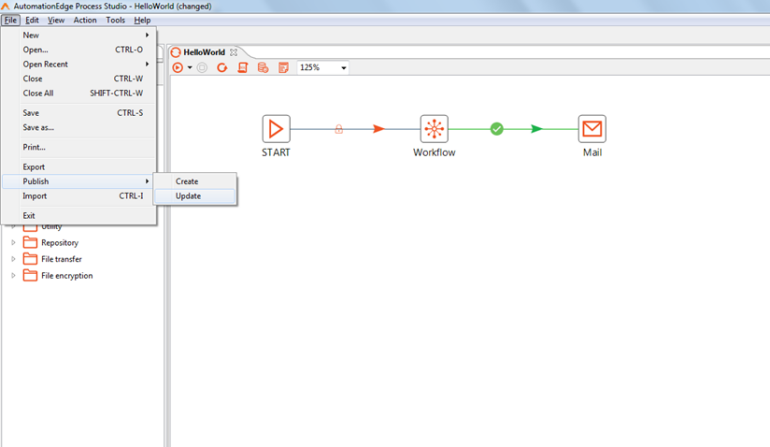
Task: Choose Print... from the File menu
Action: [80, 147]
